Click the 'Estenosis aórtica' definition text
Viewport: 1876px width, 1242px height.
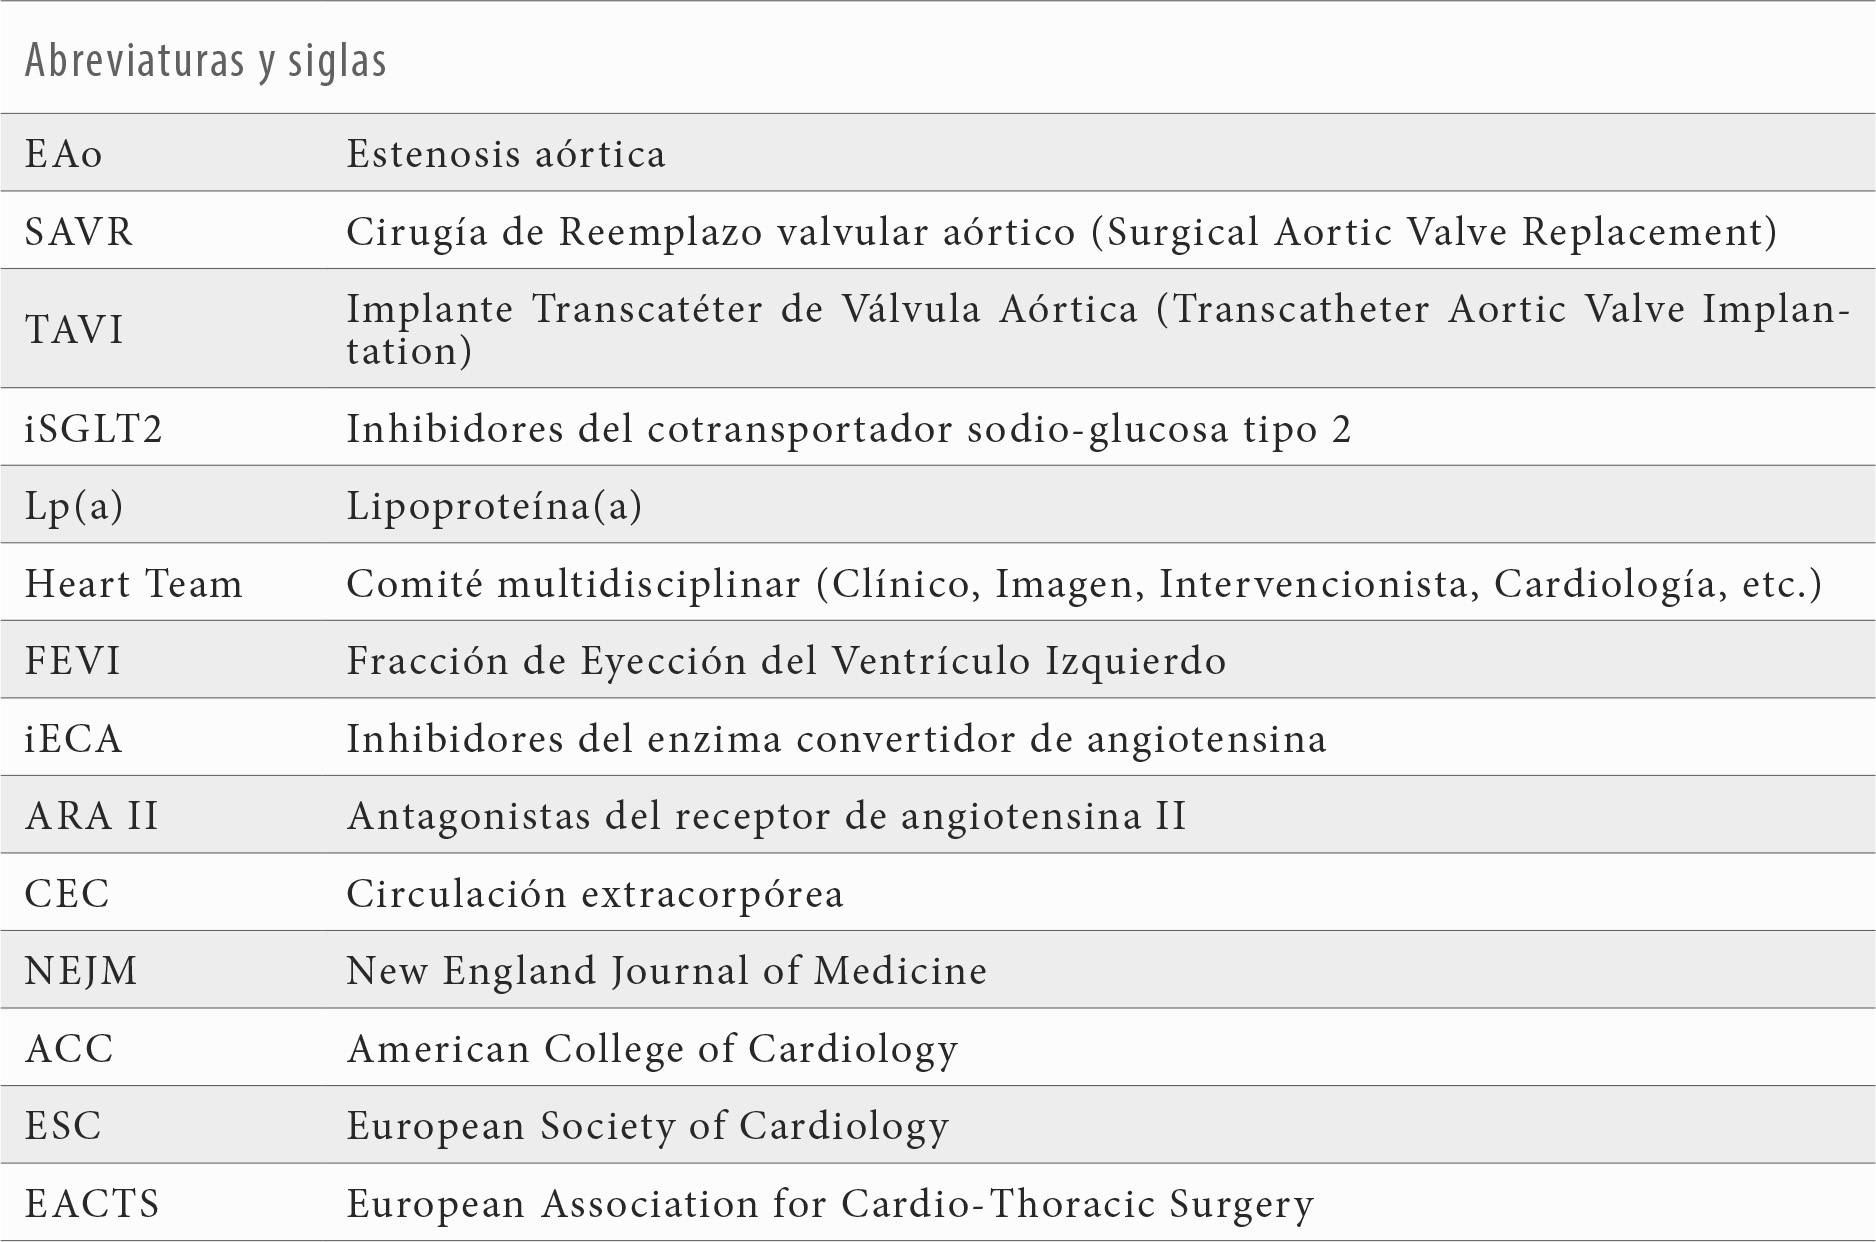point(506,154)
